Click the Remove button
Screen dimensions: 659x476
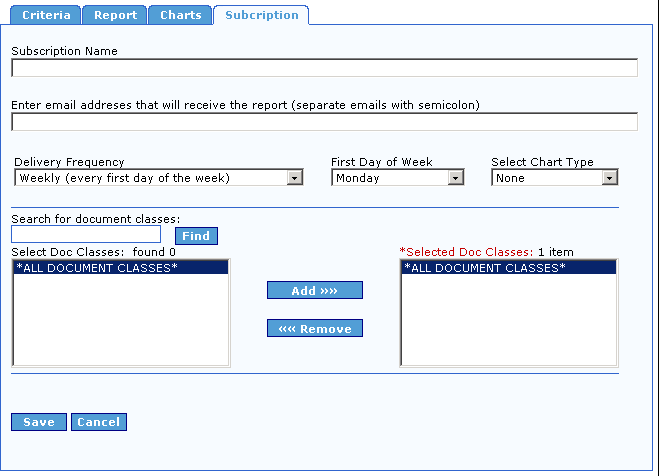[x=315, y=328]
